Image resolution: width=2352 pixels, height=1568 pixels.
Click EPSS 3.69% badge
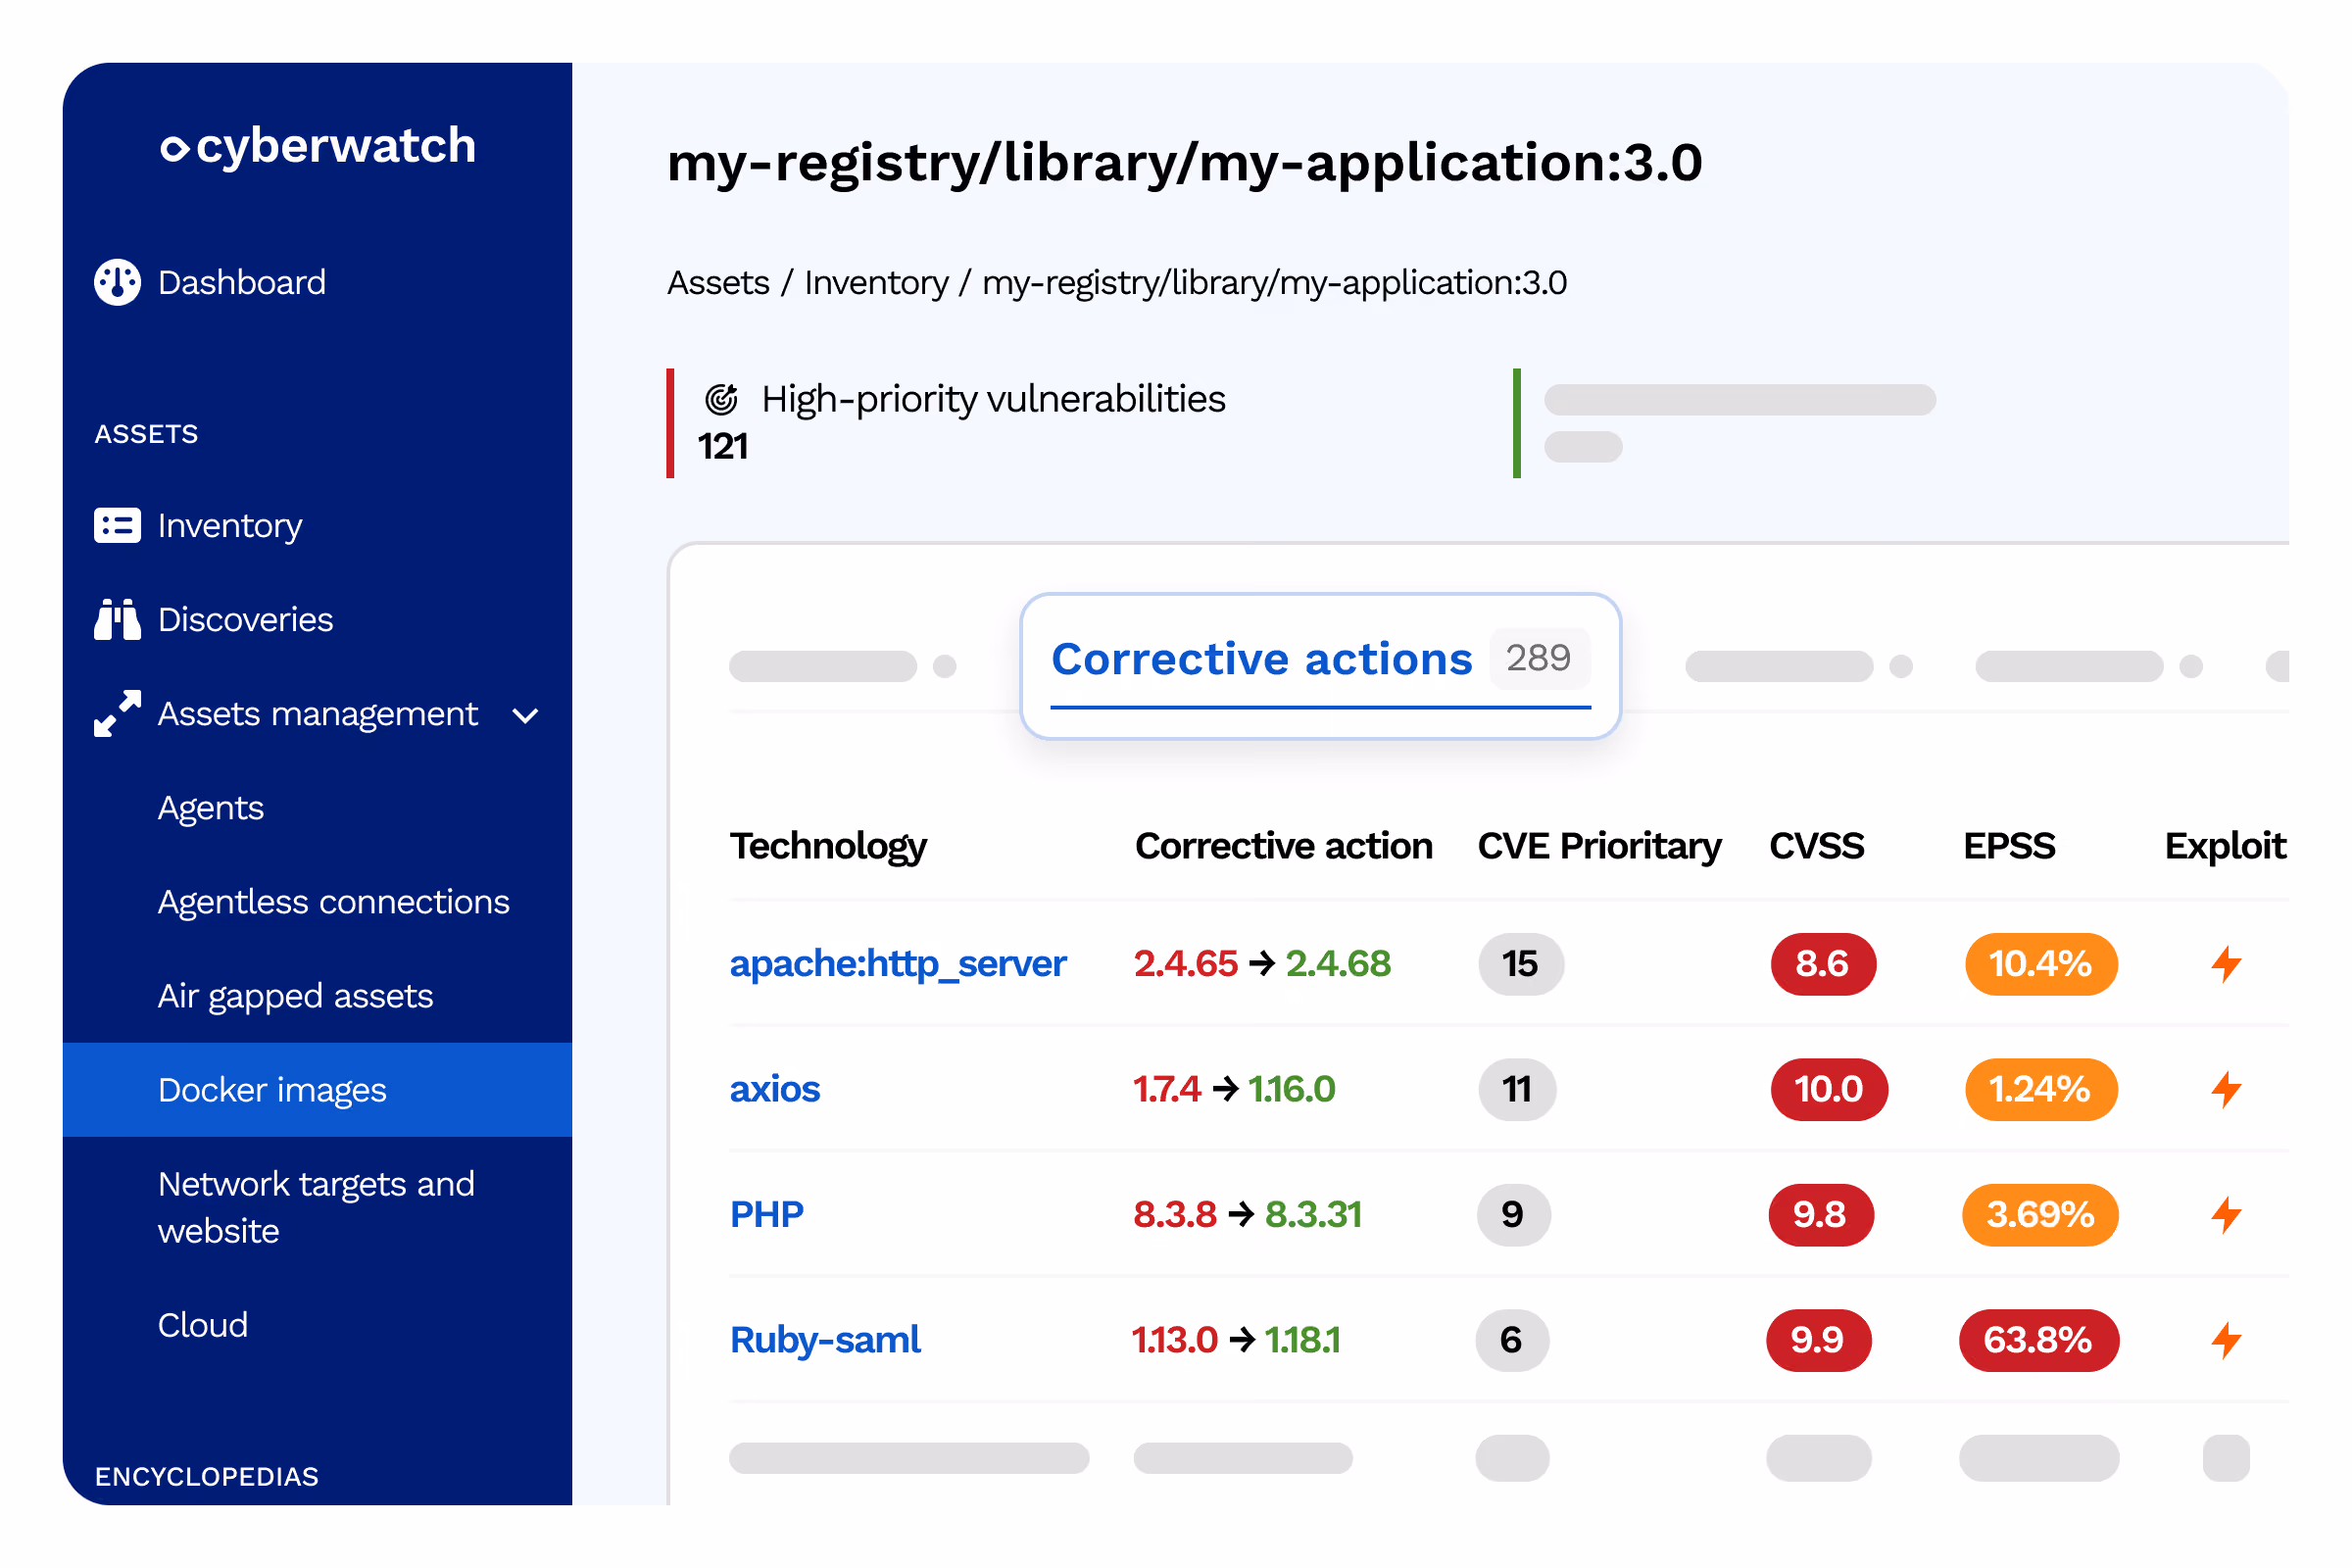click(x=2040, y=1214)
